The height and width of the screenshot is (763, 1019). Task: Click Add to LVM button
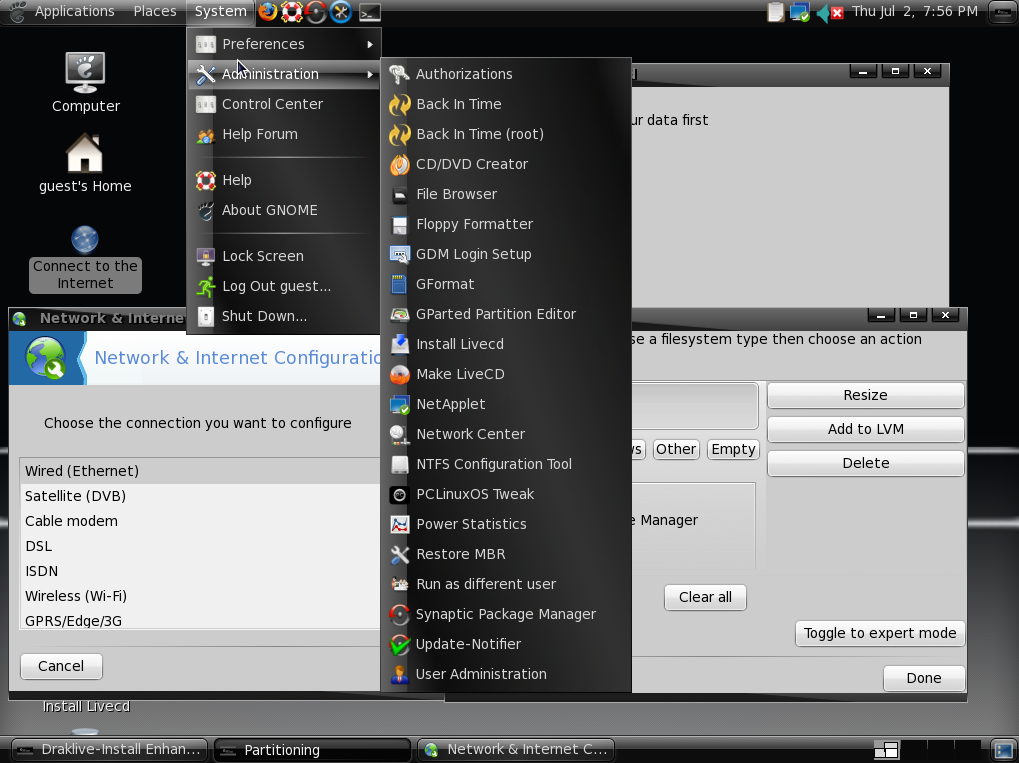[x=866, y=429]
